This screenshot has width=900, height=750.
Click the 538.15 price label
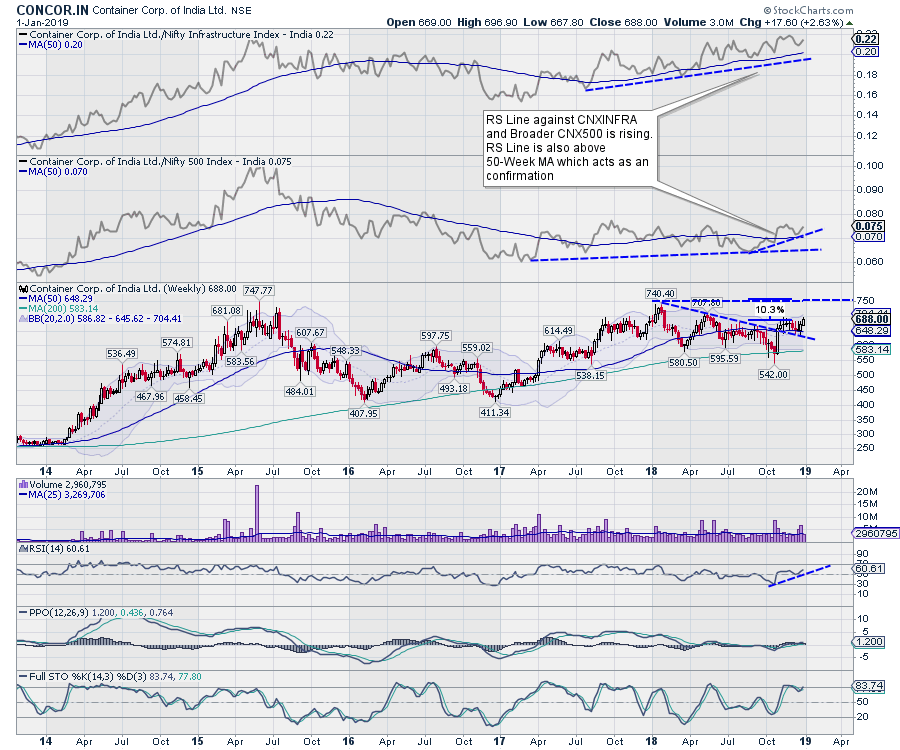click(x=590, y=376)
